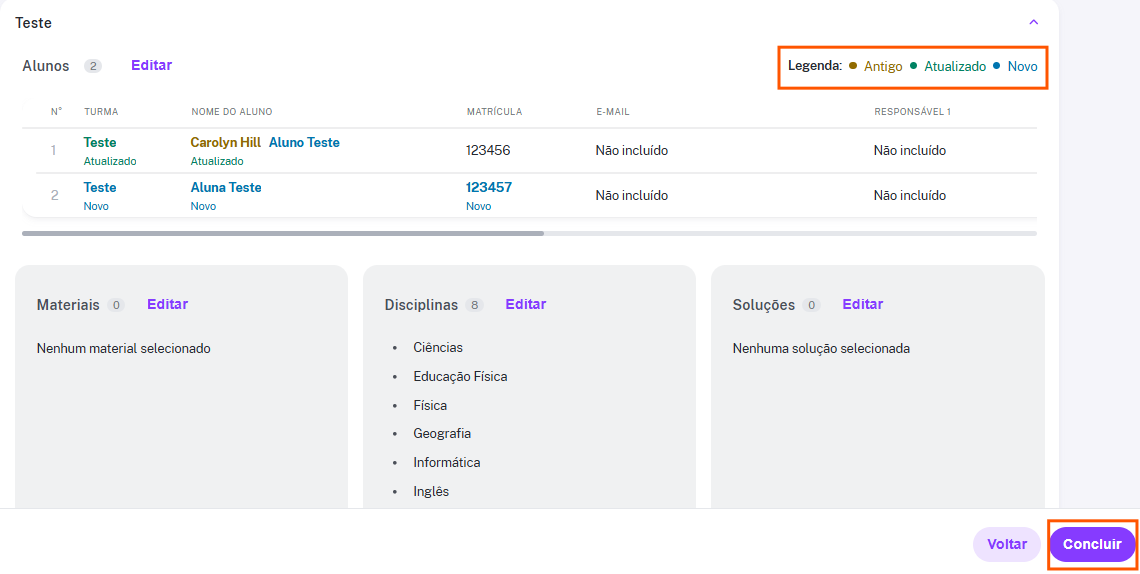
Task: Edit the Alunos list
Action: coord(151,65)
